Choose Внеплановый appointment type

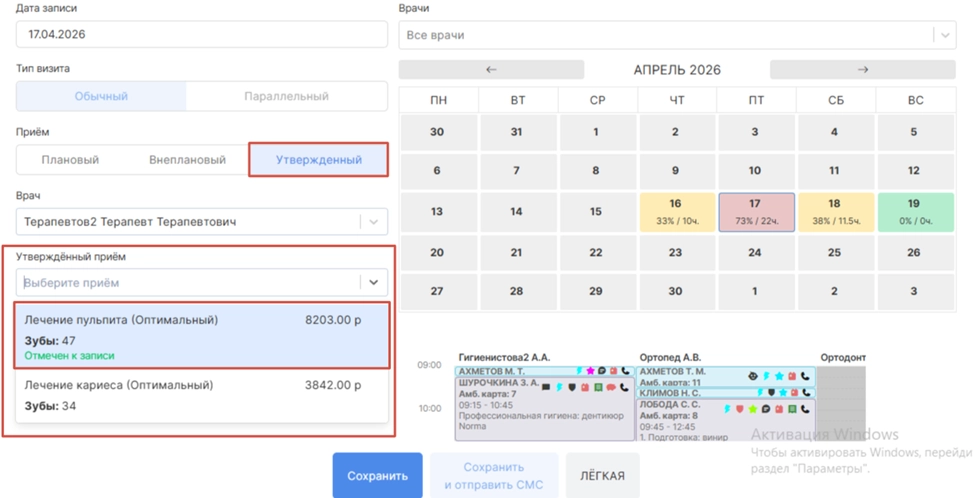pyautogui.click(x=187, y=160)
